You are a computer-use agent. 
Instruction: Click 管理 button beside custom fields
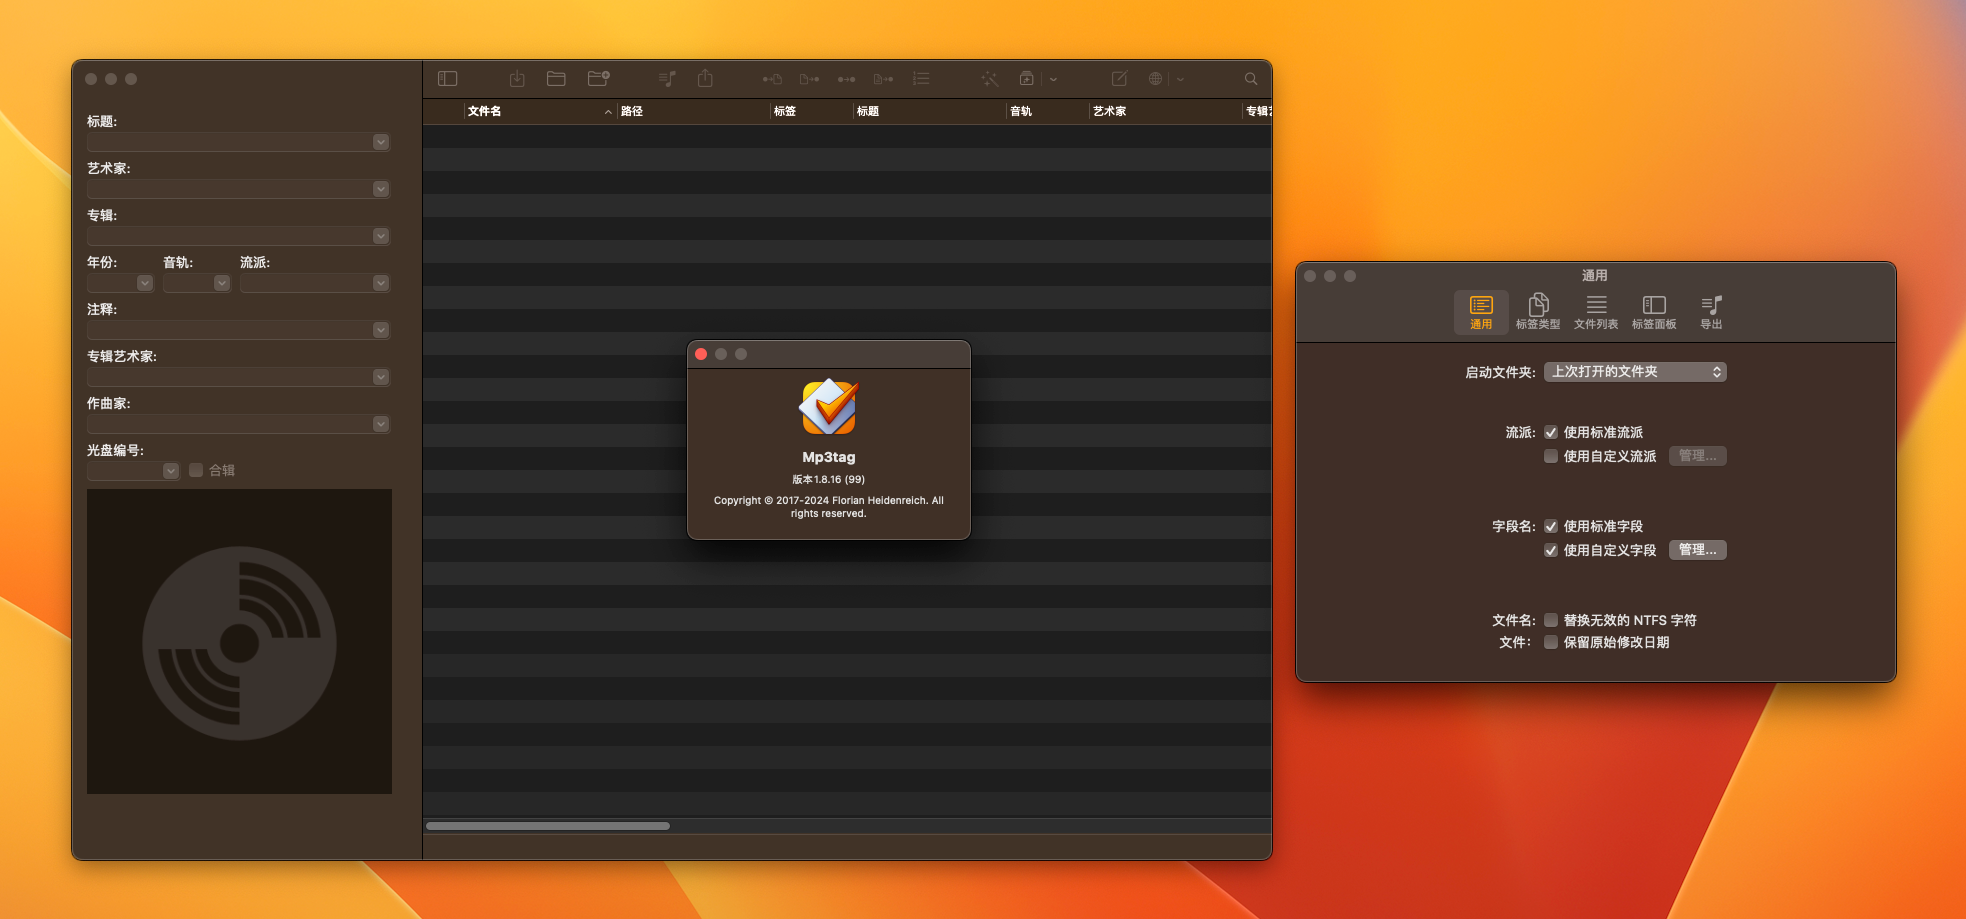(1697, 550)
